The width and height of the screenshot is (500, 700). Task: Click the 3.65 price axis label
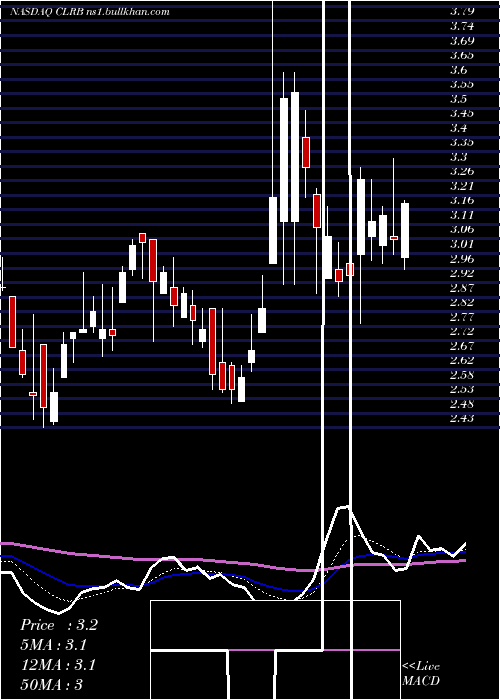click(462, 55)
